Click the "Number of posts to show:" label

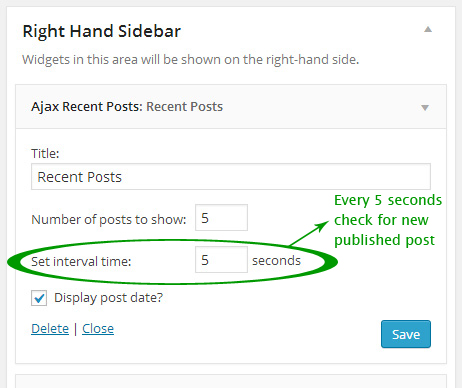click(109, 220)
